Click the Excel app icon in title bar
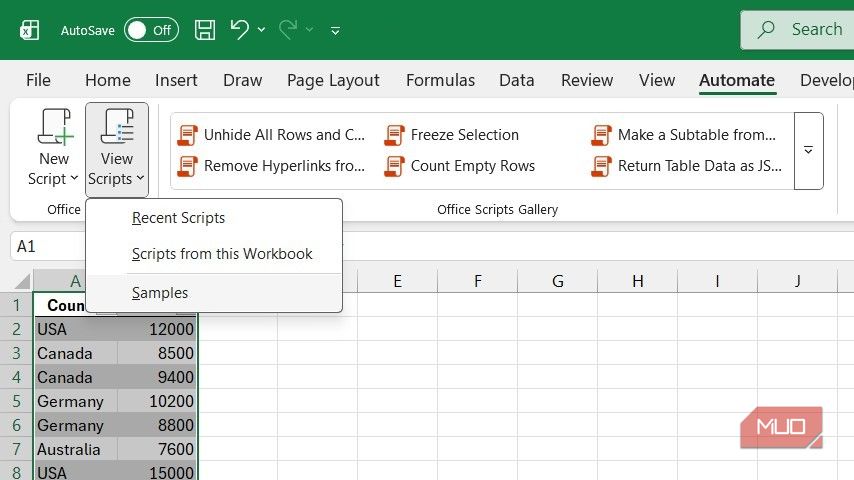Image resolution: width=854 pixels, height=480 pixels. [29, 30]
